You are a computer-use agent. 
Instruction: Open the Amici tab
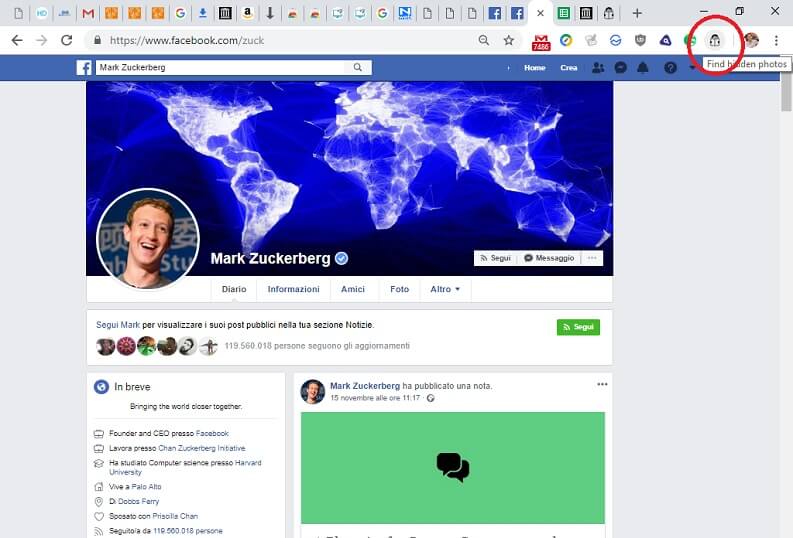point(353,289)
